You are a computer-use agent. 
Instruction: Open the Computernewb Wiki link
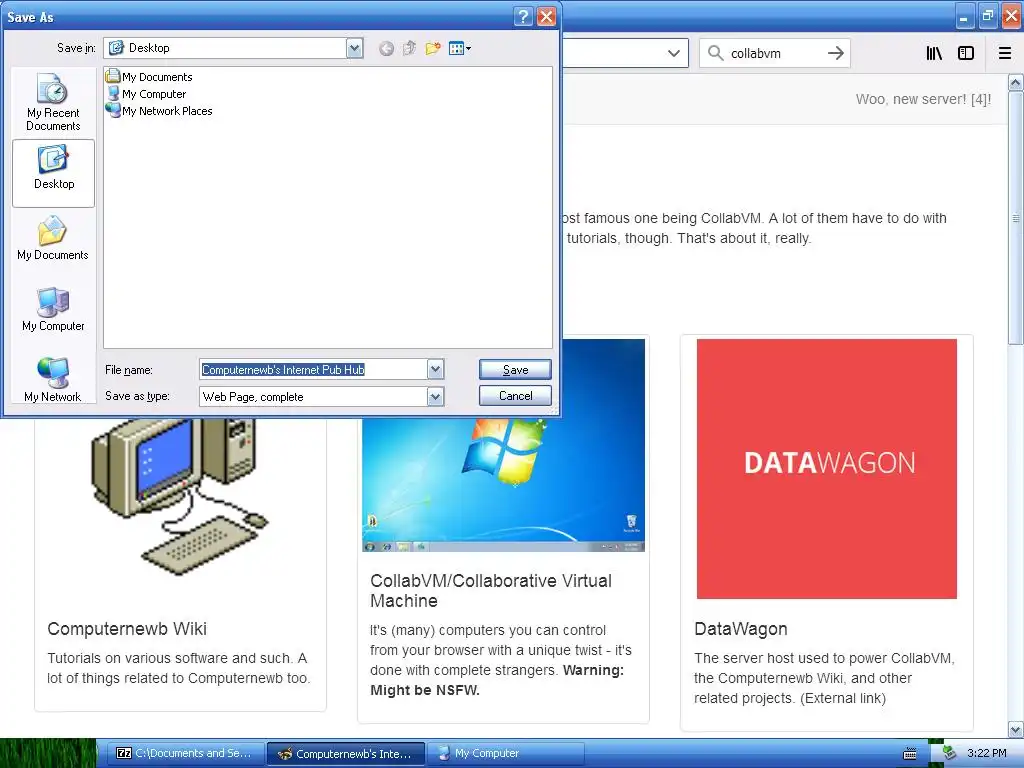click(x=127, y=629)
